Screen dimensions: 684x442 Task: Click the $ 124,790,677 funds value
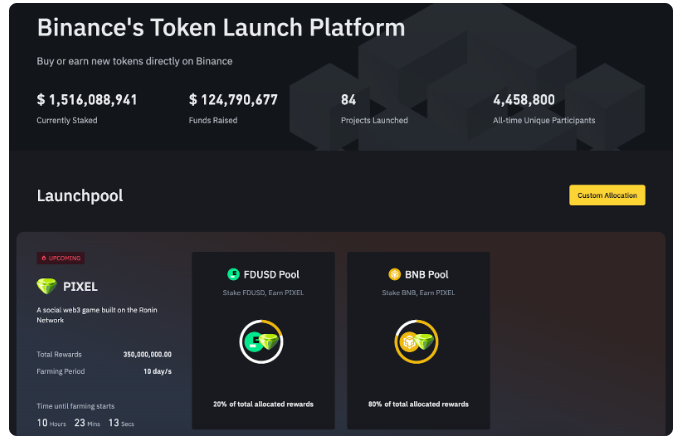pyautogui.click(x=233, y=99)
